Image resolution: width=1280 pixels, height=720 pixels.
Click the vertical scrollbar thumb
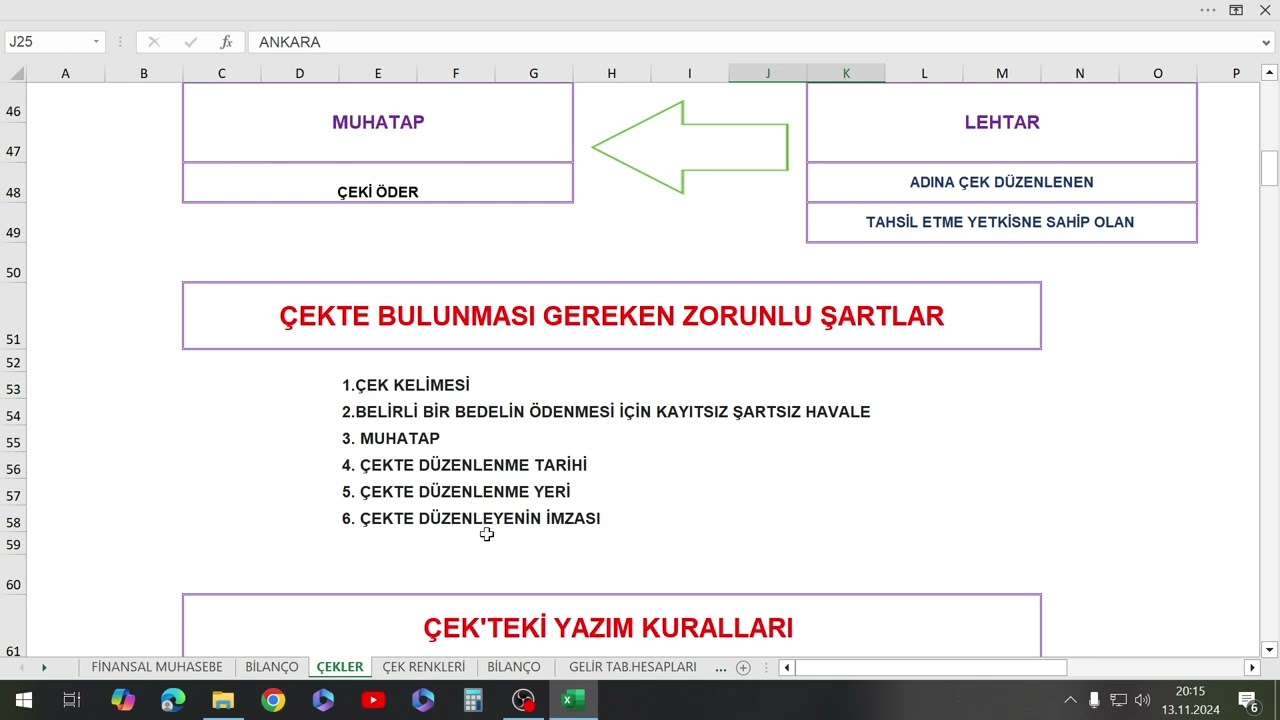1270,168
